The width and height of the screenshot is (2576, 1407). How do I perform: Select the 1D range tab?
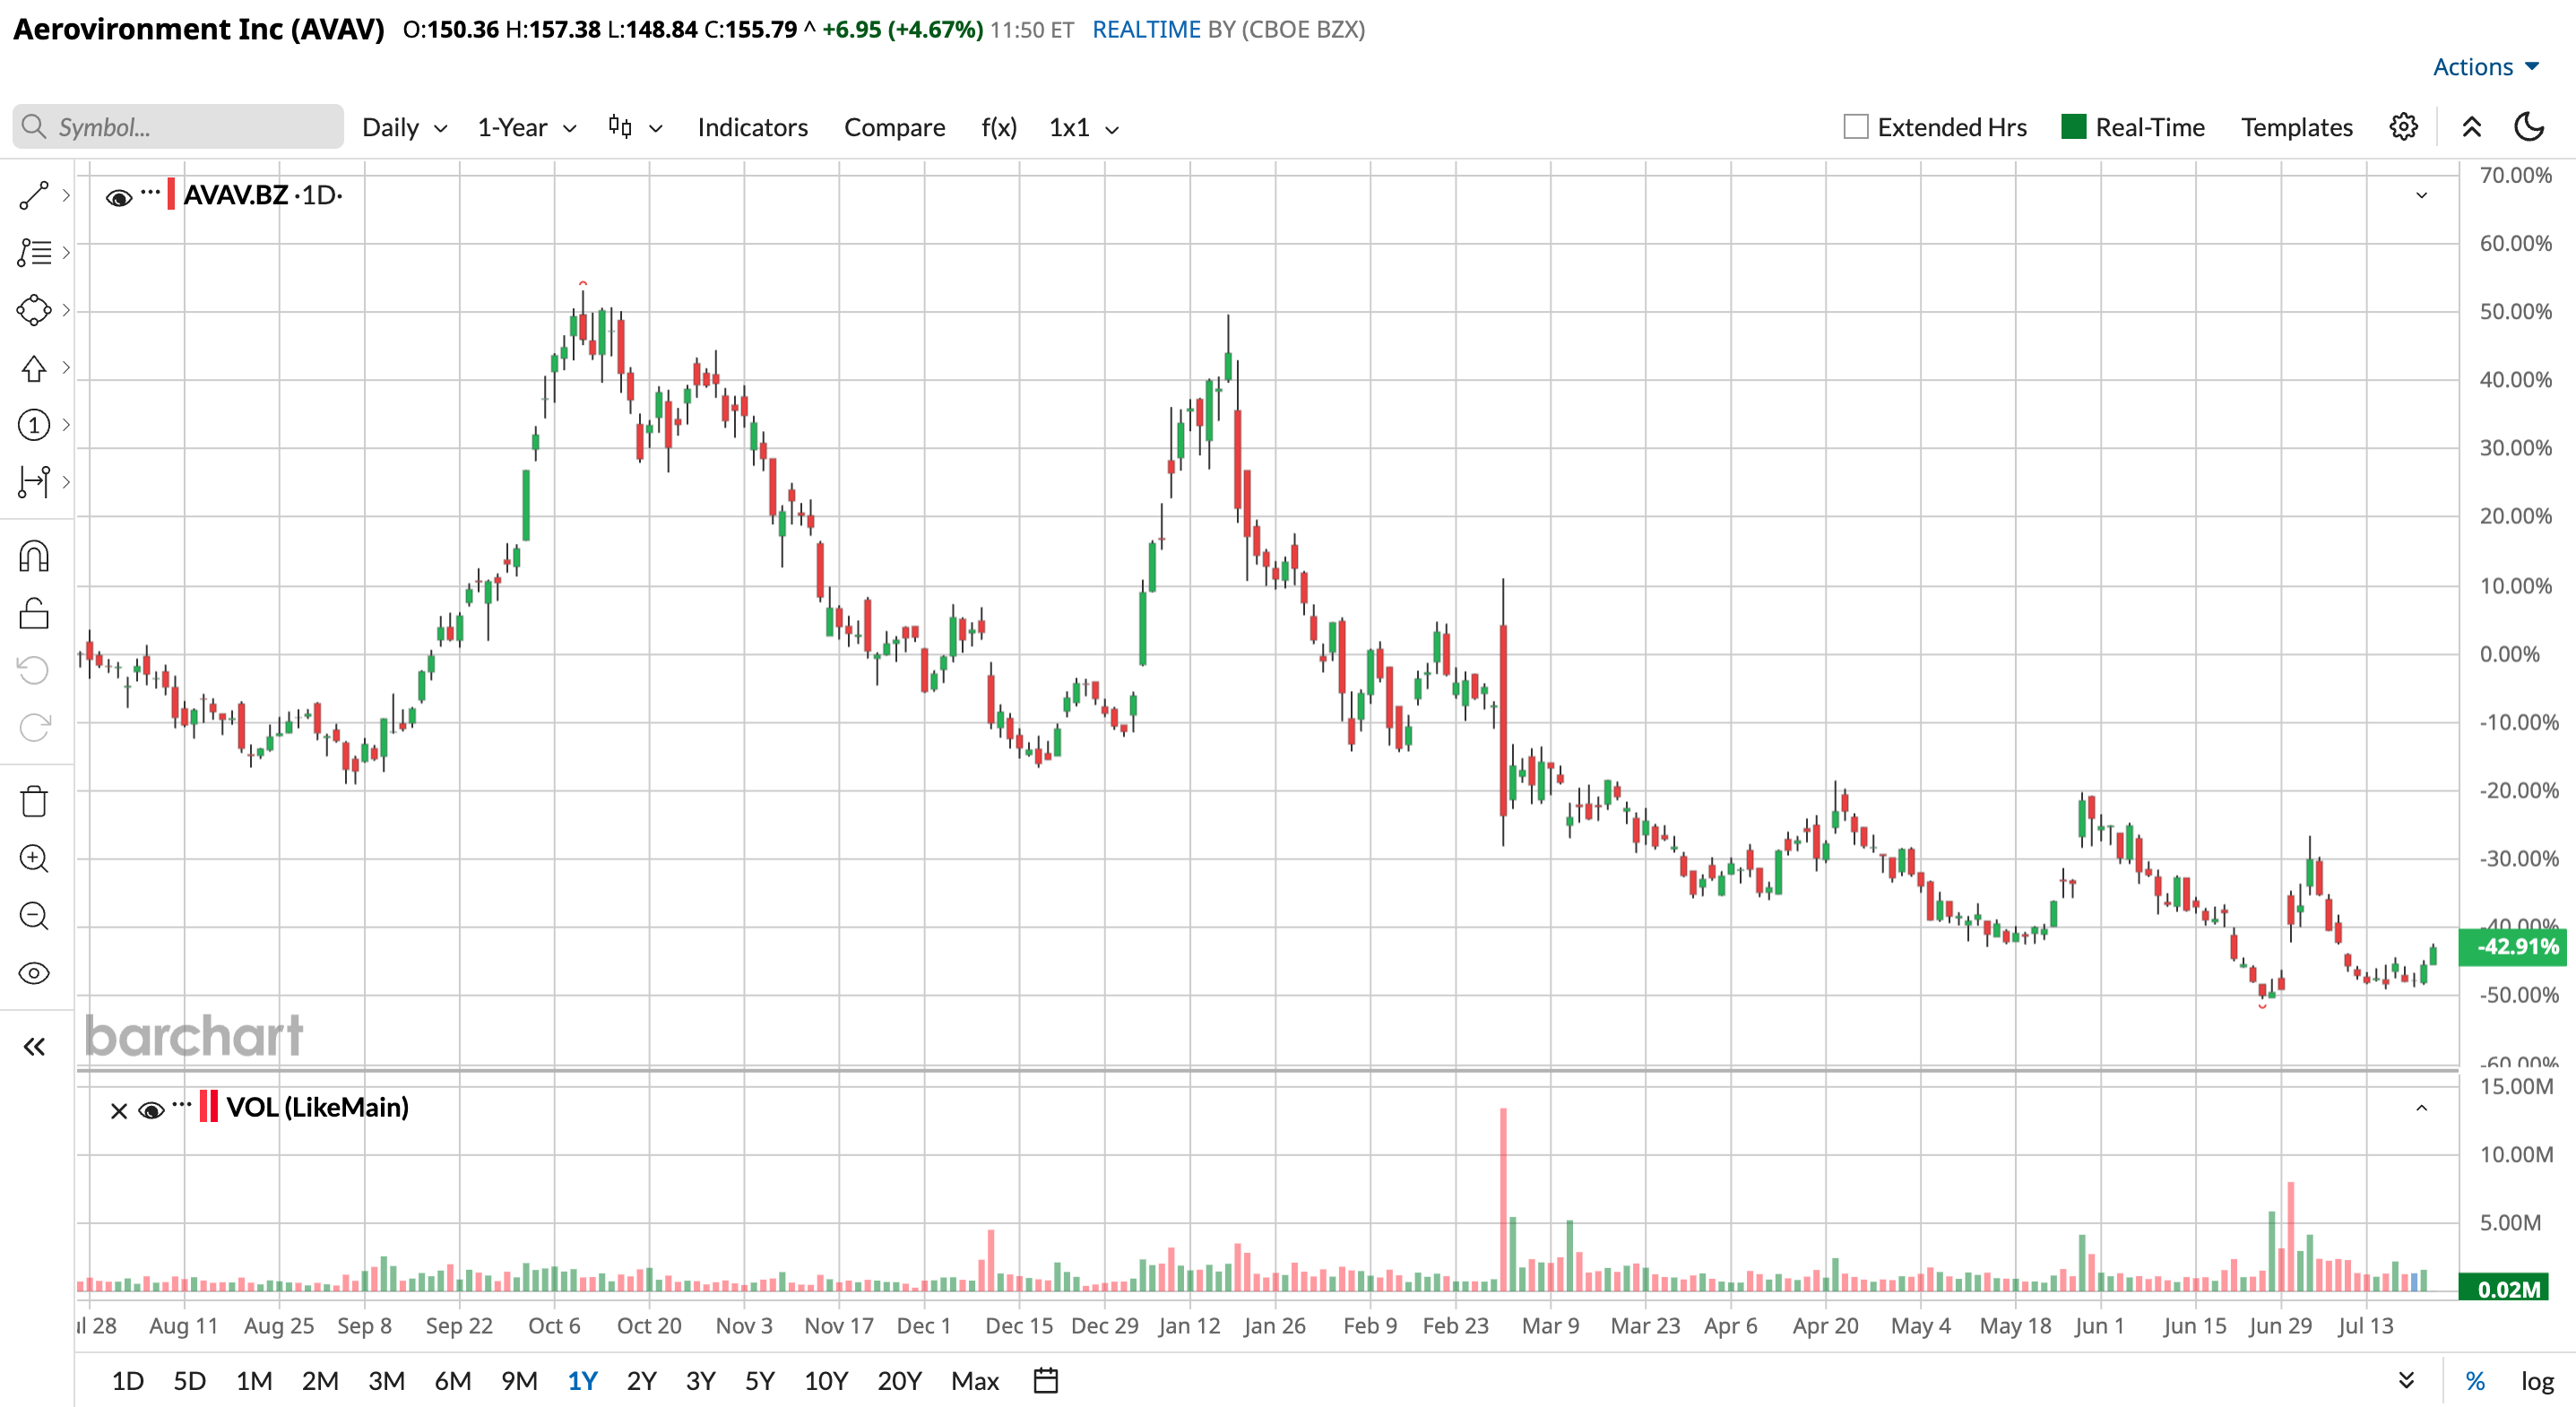[x=128, y=1381]
